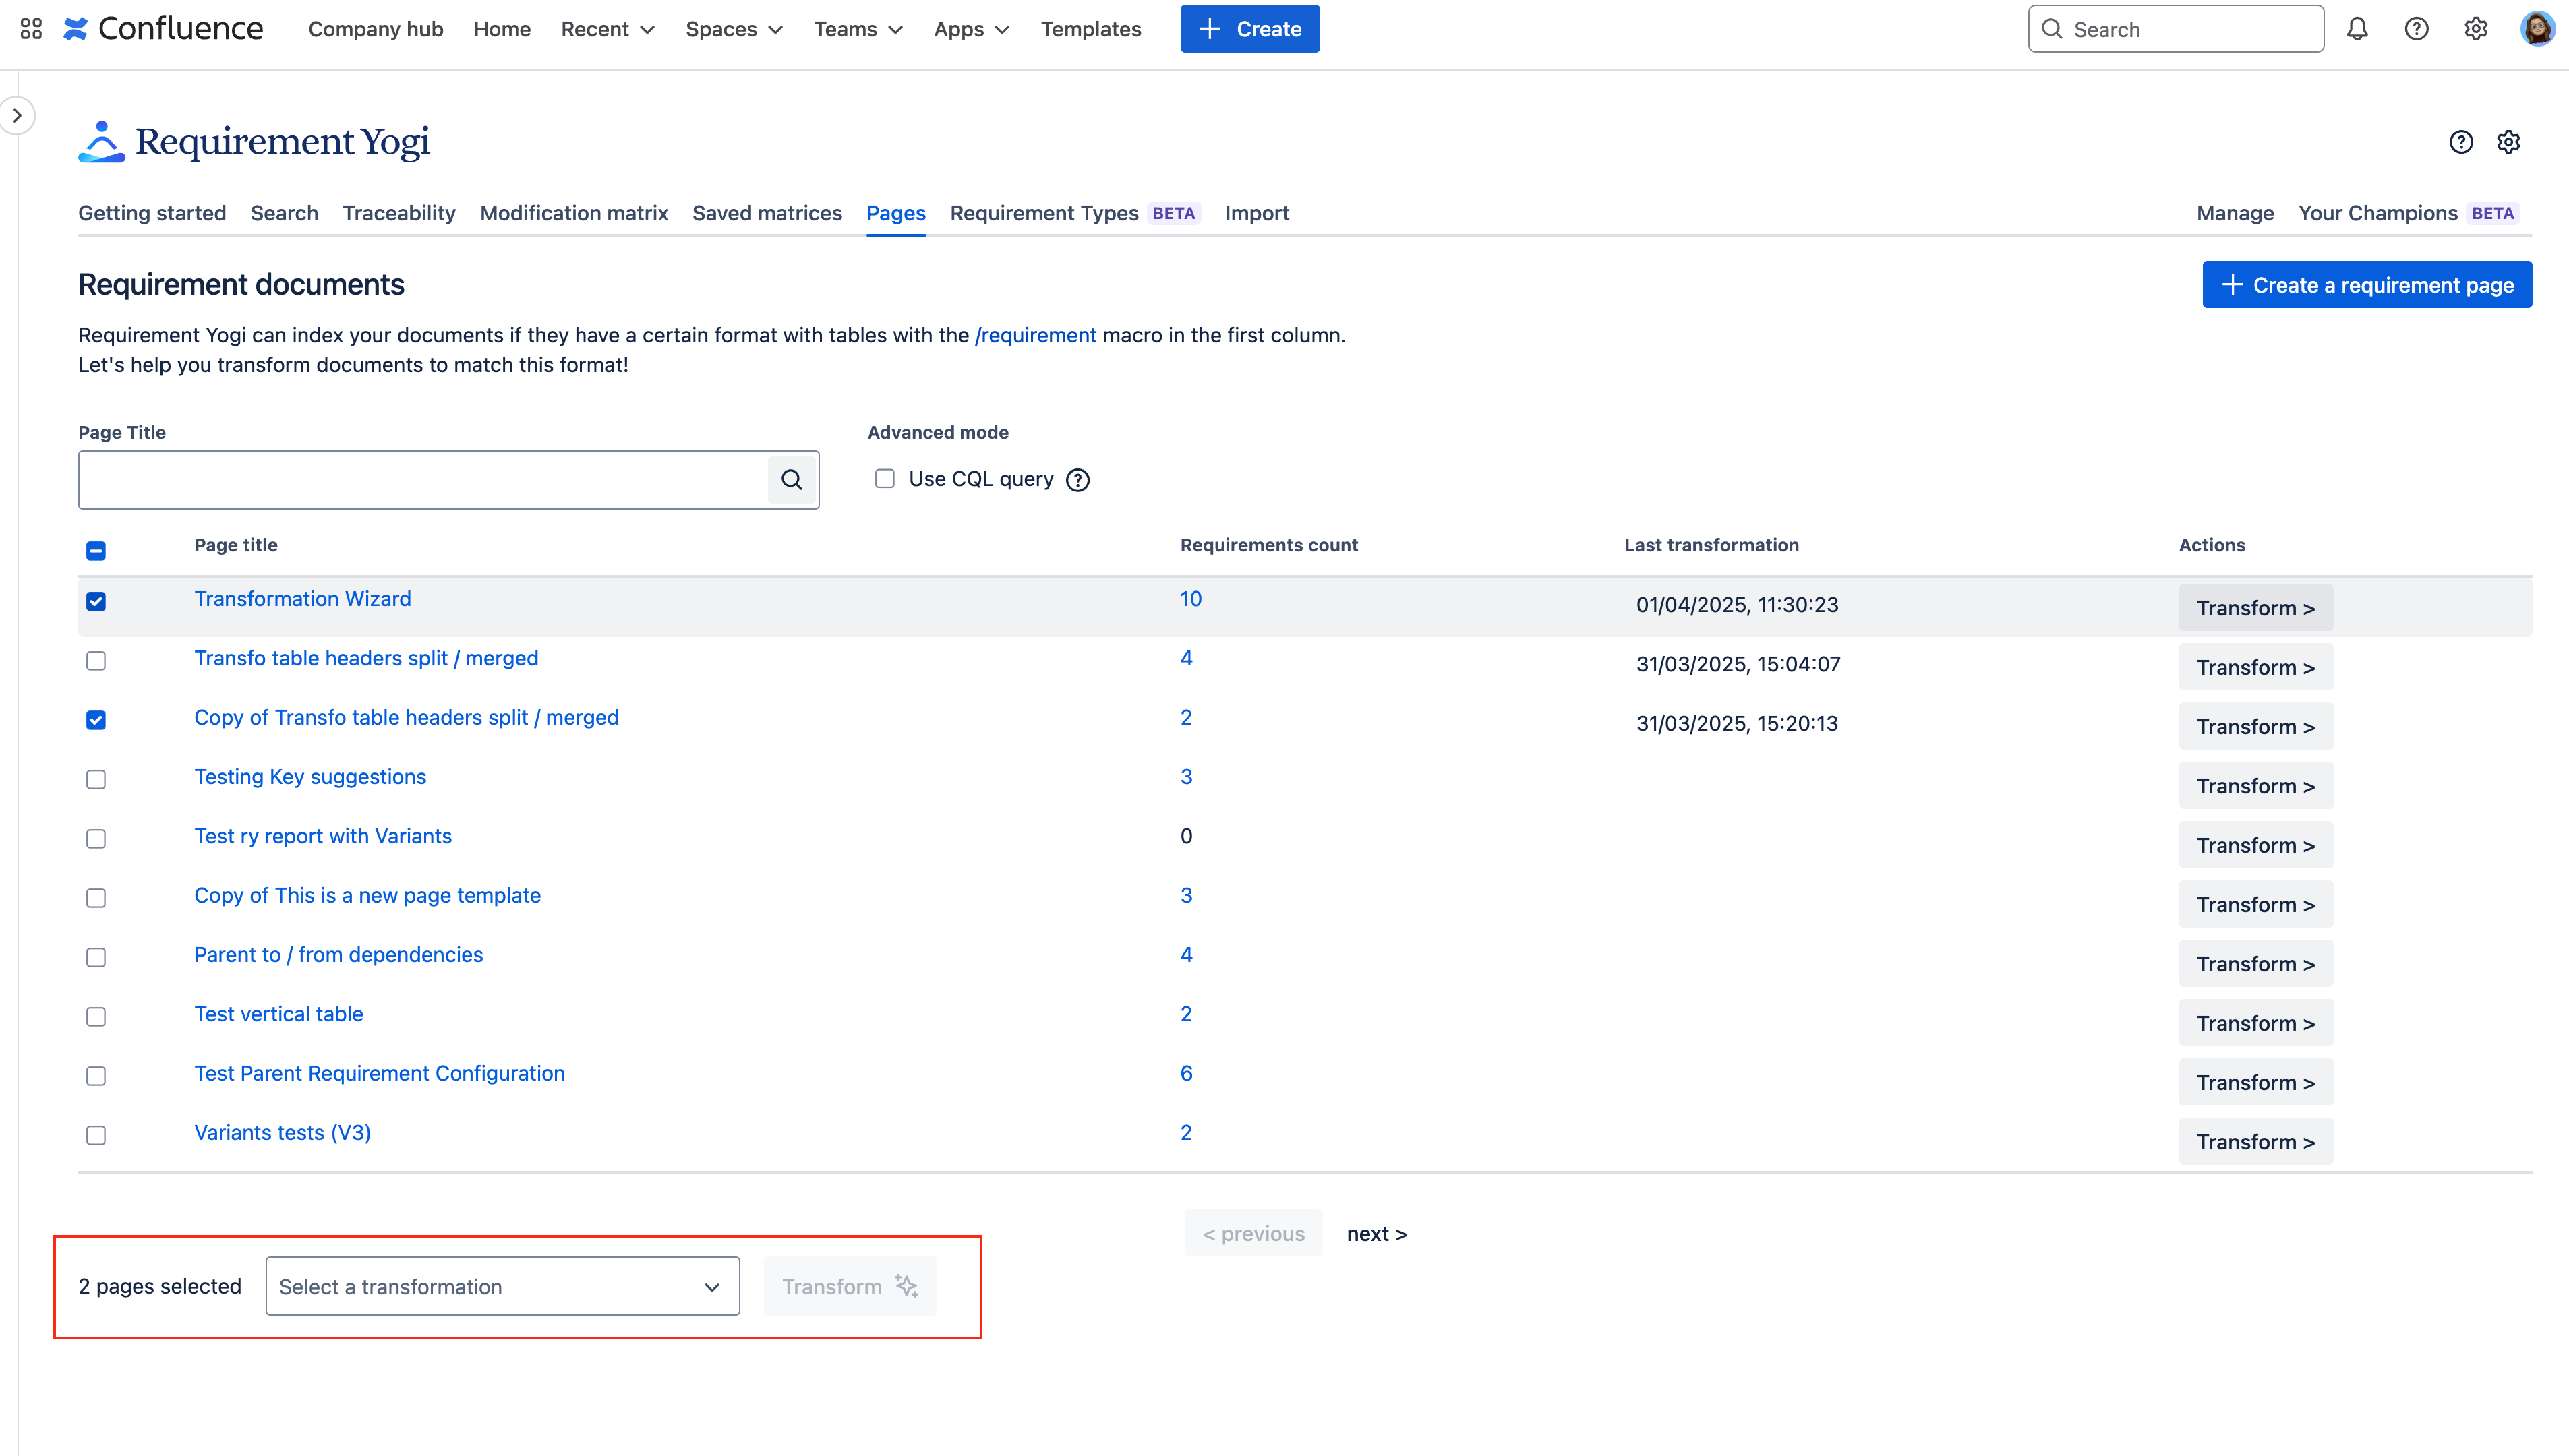2569x1456 pixels.
Task: Click the Requirement Yogi help icon
Action: (x=2461, y=142)
